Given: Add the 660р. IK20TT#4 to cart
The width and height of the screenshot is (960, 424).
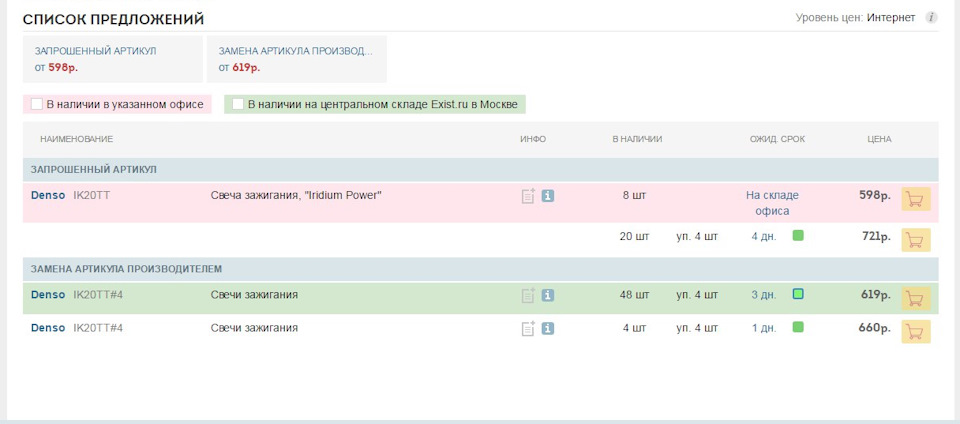Looking at the screenshot, I should click(x=915, y=332).
